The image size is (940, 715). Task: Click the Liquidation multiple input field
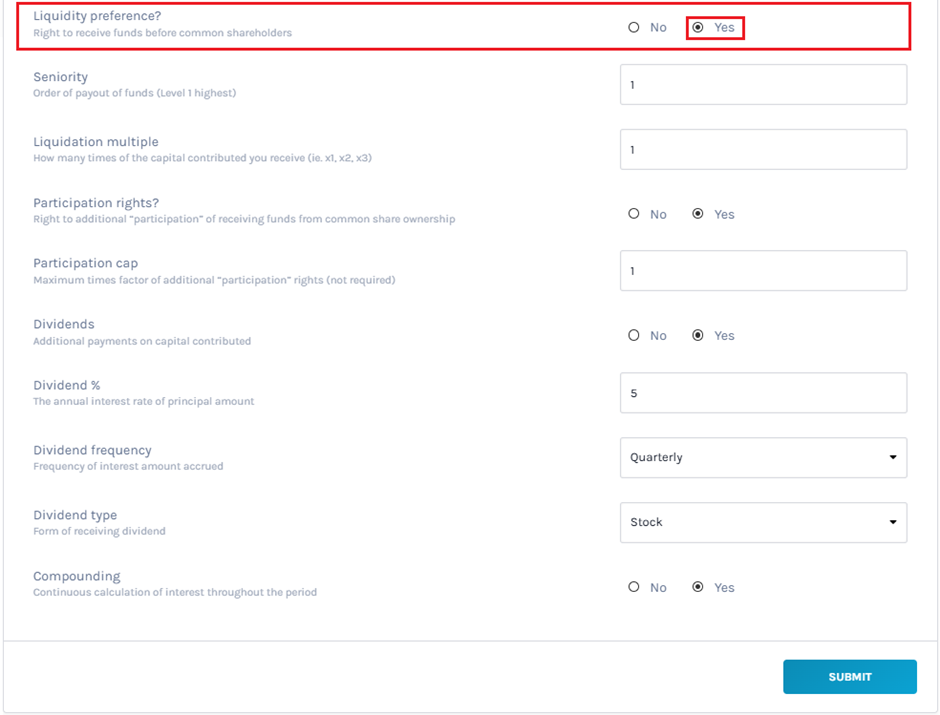pos(763,149)
